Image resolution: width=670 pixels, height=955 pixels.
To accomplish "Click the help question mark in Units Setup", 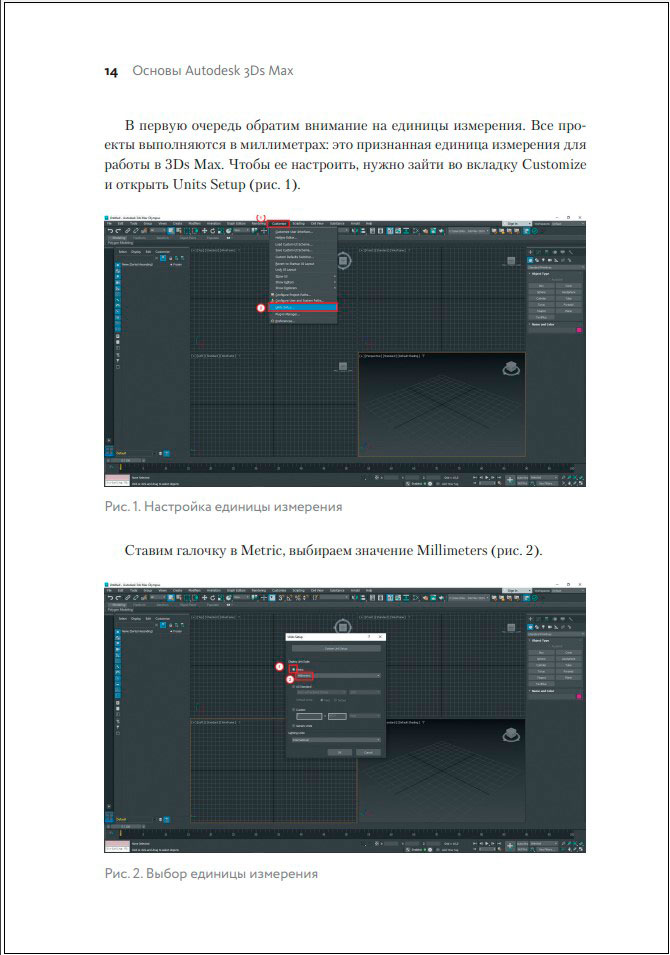I will tap(368, 636).
